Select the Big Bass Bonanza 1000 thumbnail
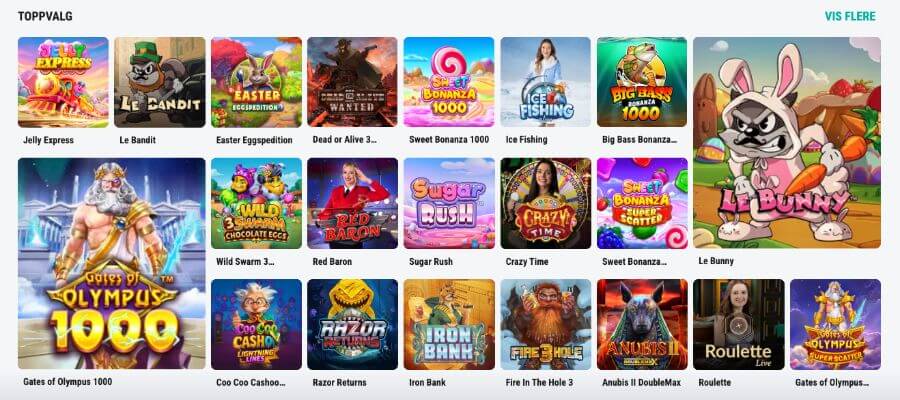This screenshot has width=900, height=400. tap(642, 82)
